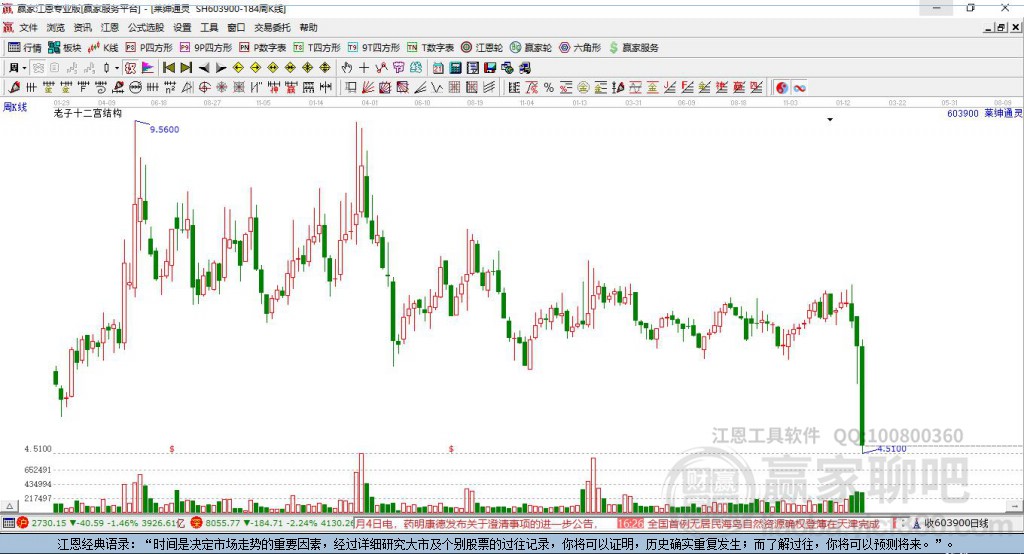Toggle the highlighted red chart-mode icon
The height and width of the screenshot is (554, 1024).
click(130, 68)
